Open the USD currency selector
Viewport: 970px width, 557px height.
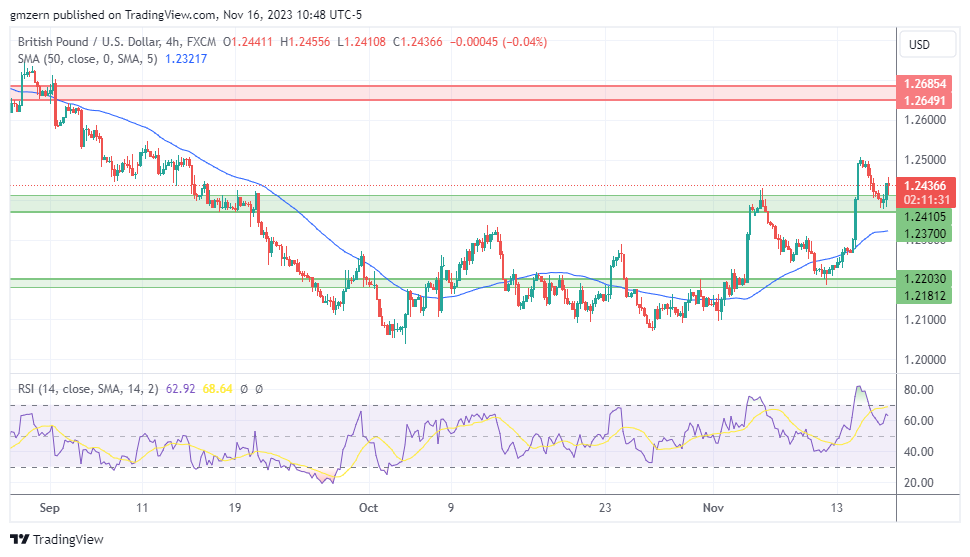(x=927, y=45)
